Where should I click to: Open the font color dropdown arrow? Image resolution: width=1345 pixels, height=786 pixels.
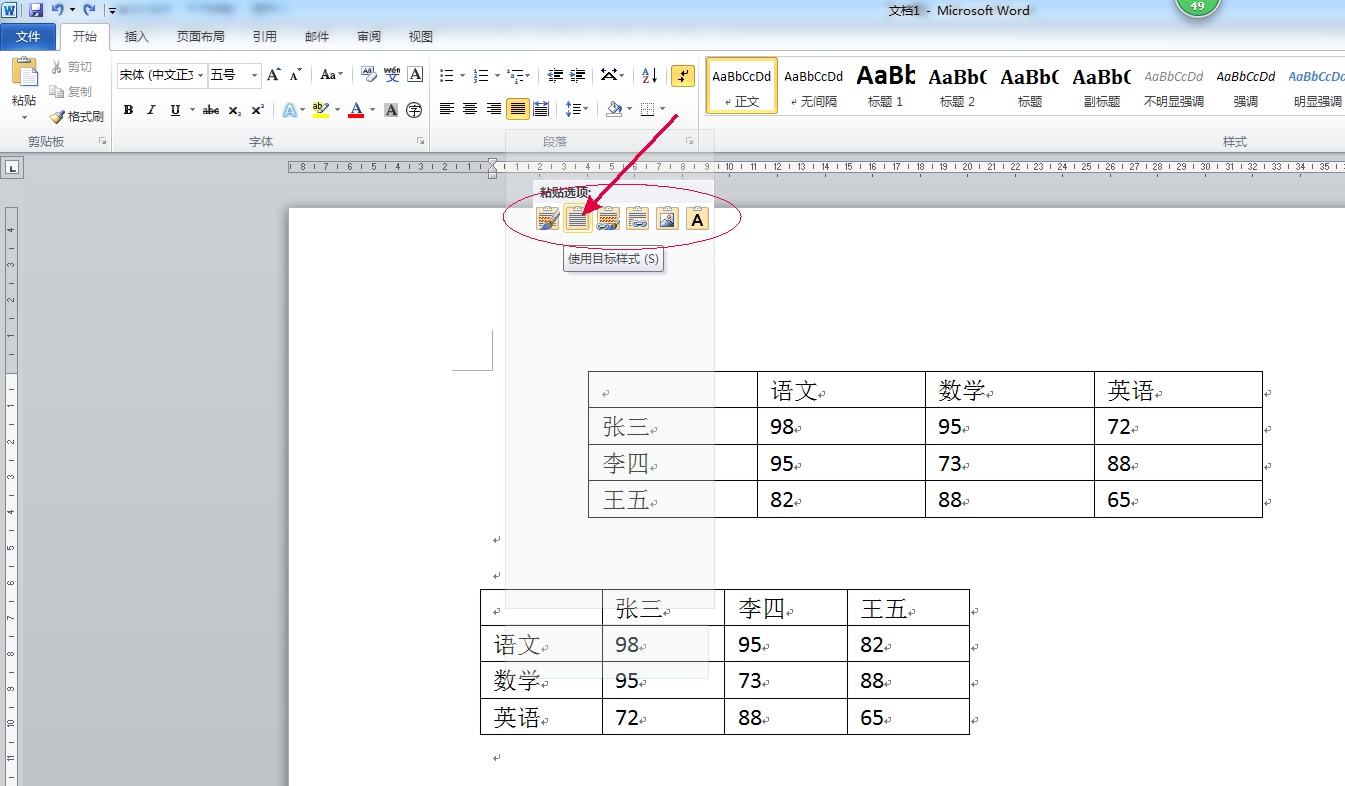pos(372,110)
